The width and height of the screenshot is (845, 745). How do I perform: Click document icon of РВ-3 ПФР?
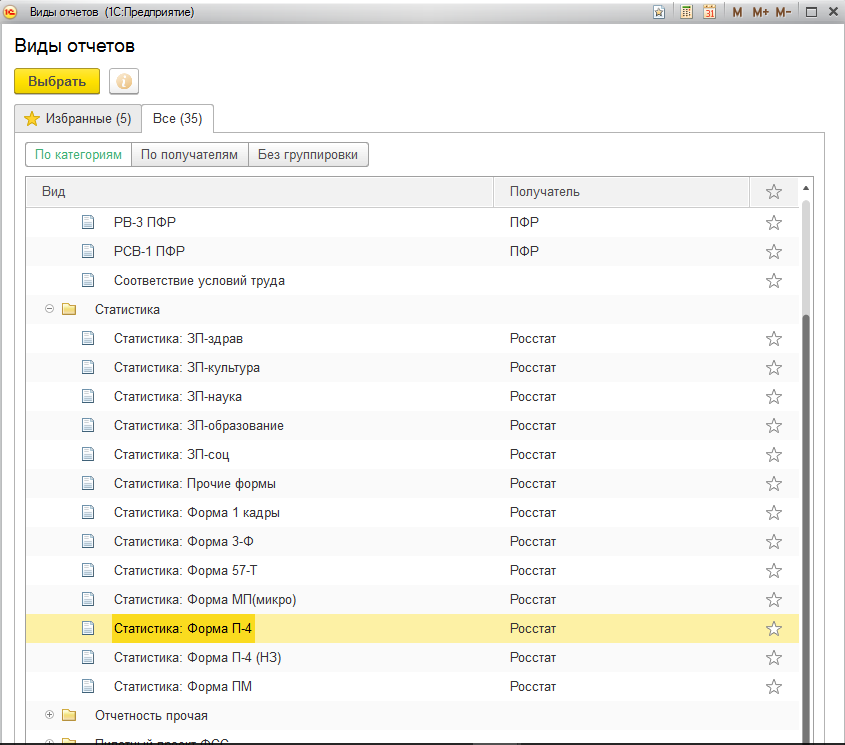(x=88, y=222)
